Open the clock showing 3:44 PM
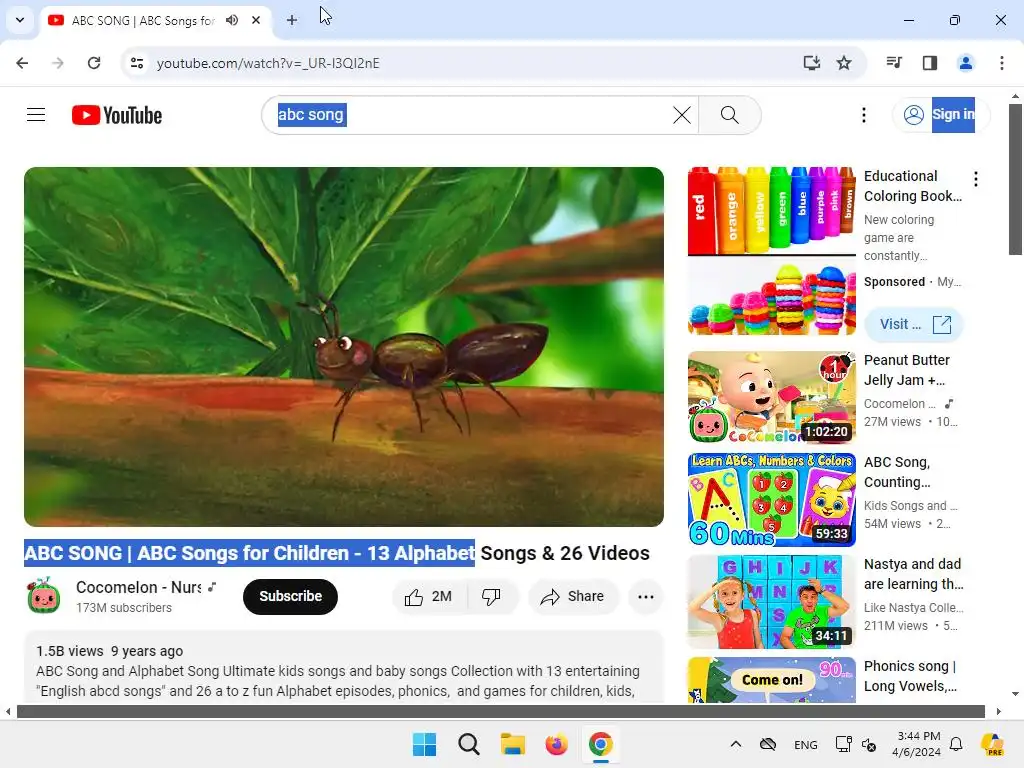The width and height of the screenshot is (1024, 768). coord(918,744)
